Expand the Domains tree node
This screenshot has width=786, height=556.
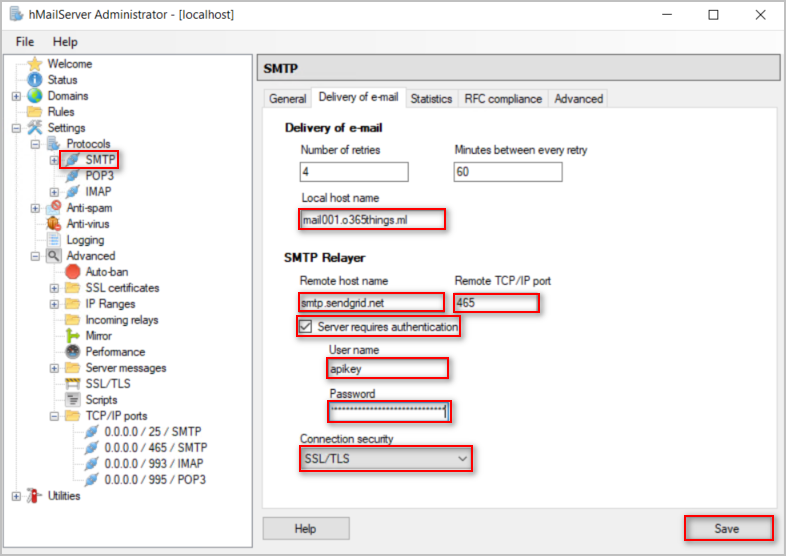[16, 96]
